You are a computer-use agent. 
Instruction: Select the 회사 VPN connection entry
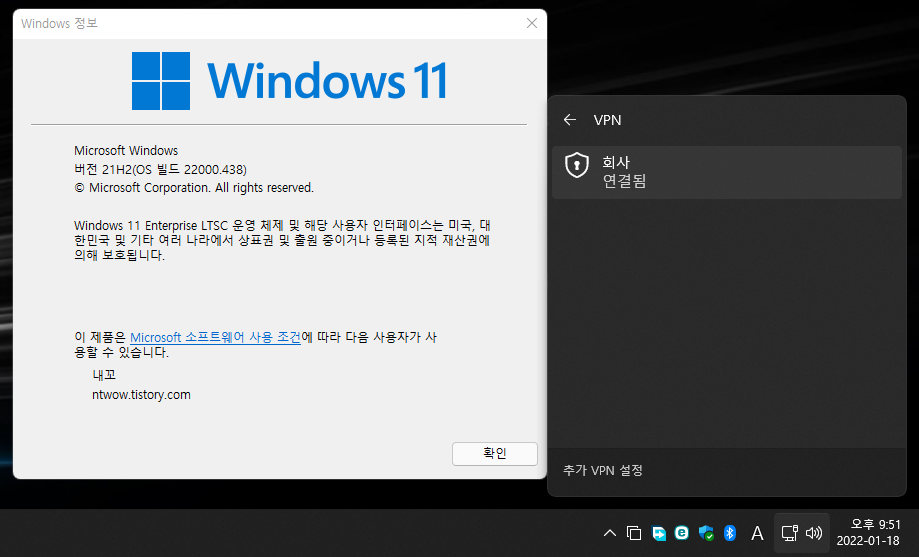click(727, 172)
